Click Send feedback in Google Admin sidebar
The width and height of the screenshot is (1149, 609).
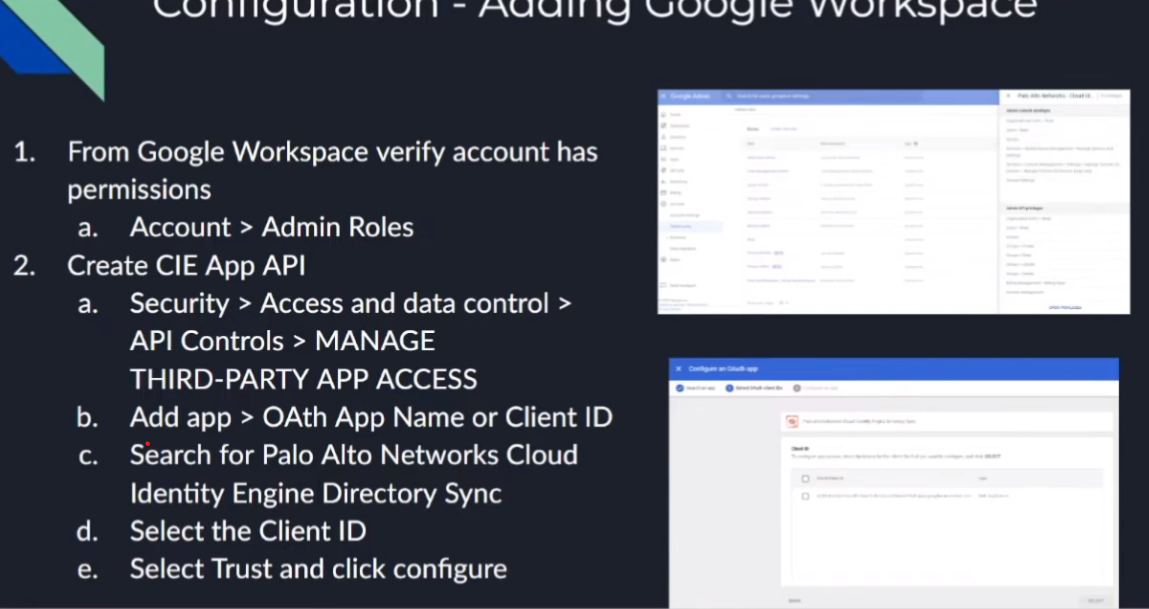tap(679, 285)
